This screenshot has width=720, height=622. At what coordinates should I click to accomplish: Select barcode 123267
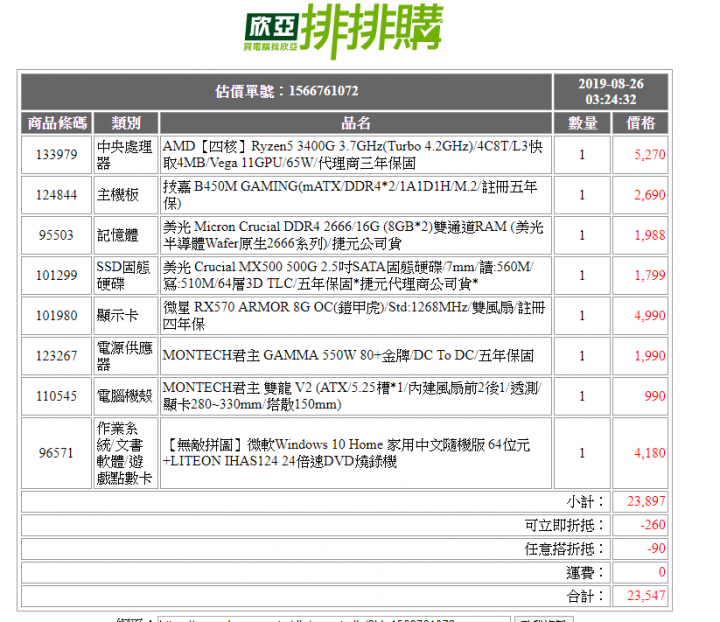(x=56, y=356)
